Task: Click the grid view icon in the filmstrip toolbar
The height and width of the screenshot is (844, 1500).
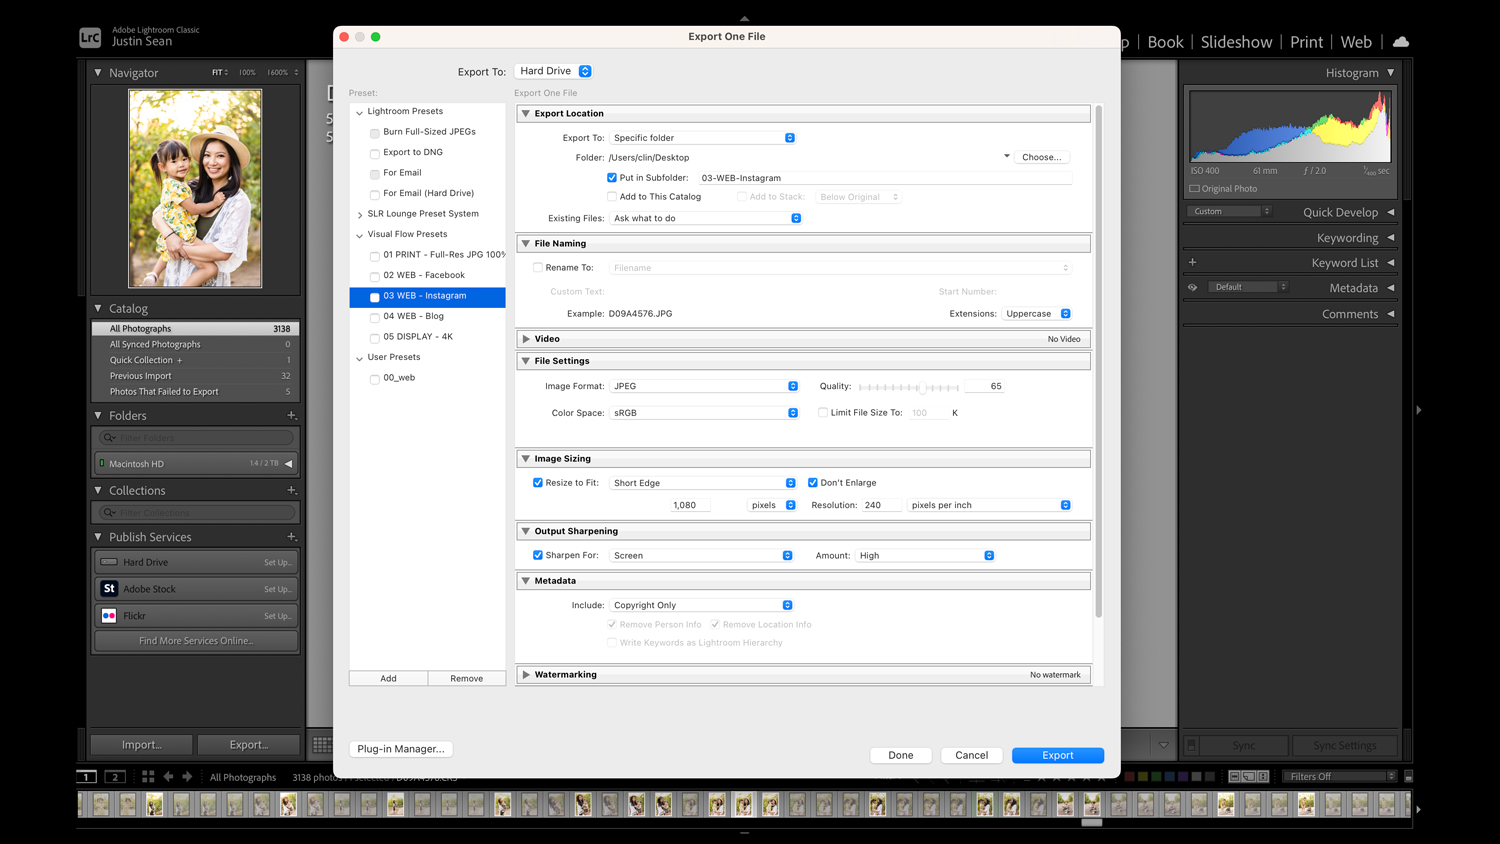Action: pos(147,776)
